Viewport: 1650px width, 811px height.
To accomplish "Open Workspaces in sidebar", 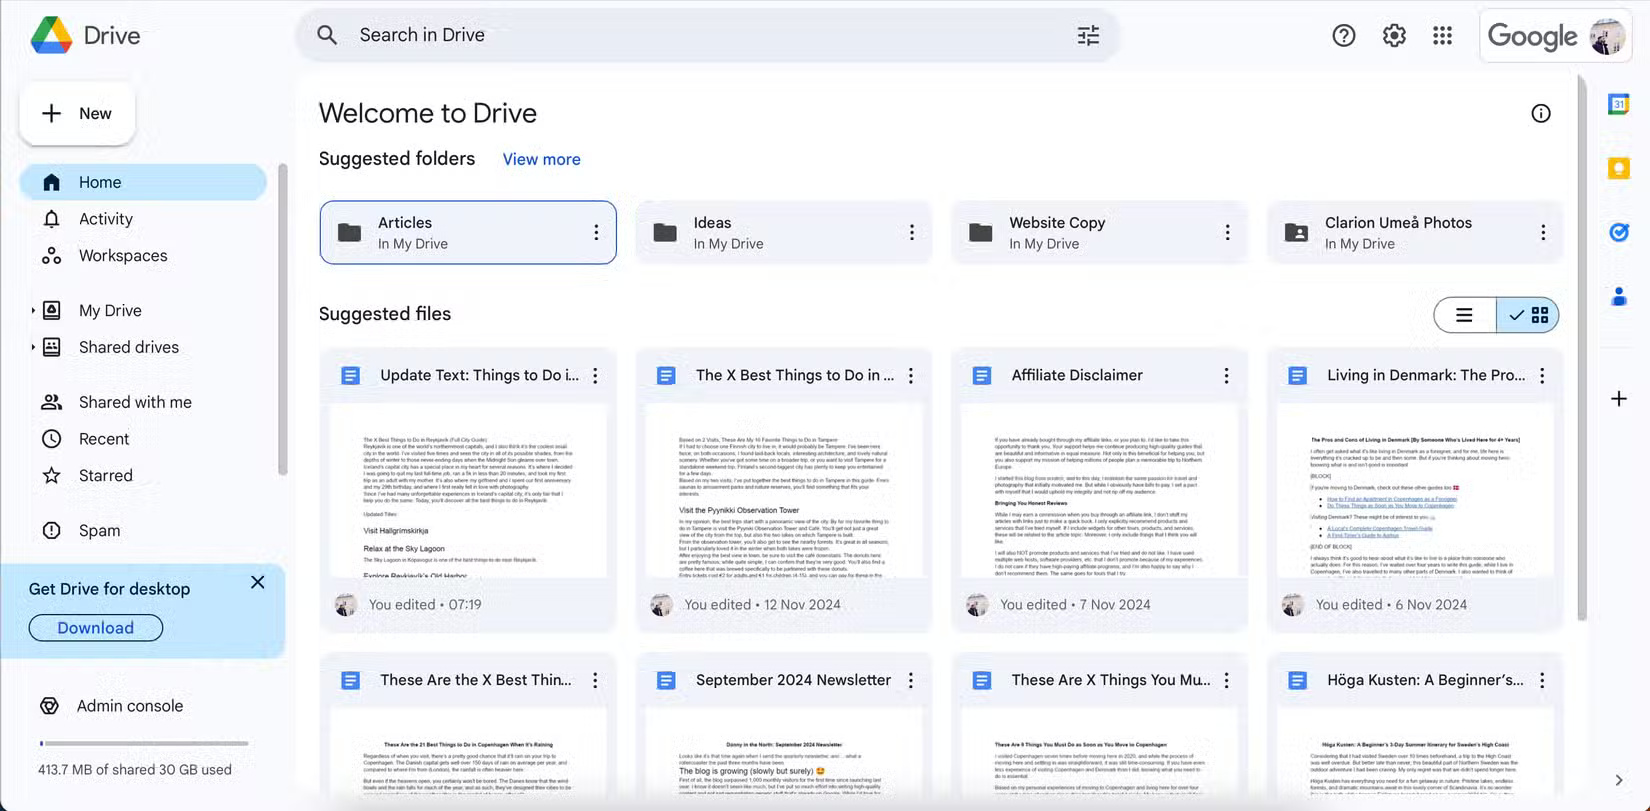I will [x=143, y=256].
